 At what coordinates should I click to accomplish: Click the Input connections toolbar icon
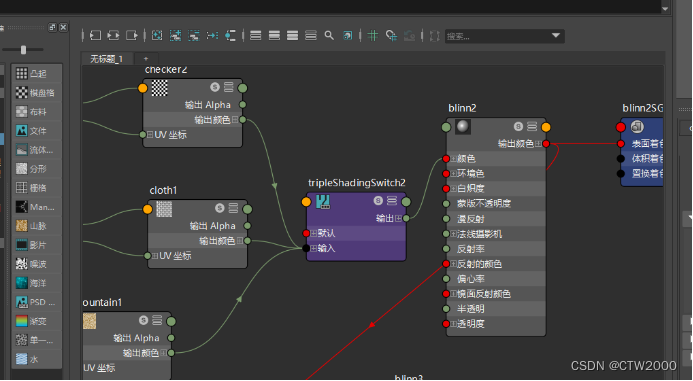(95, 35)
